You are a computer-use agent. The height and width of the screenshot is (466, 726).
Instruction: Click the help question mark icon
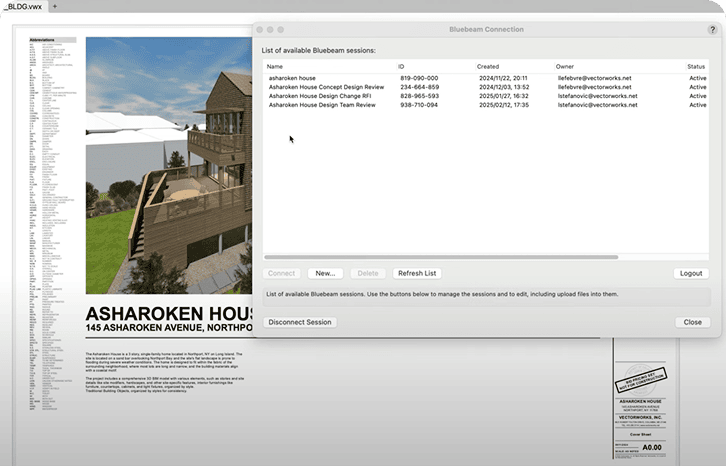point(712,30)
